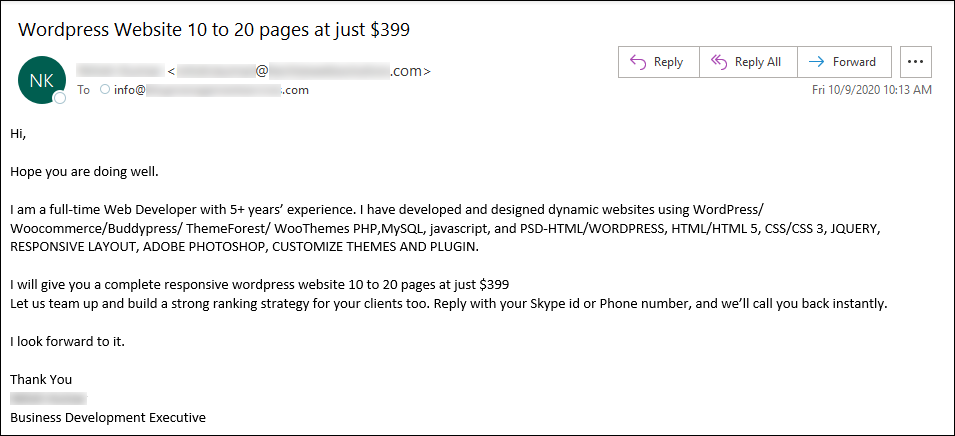This screenshot has width=955, height=436.
Task: Click the "Hi," greeting line
Action: tap(18, 133)
